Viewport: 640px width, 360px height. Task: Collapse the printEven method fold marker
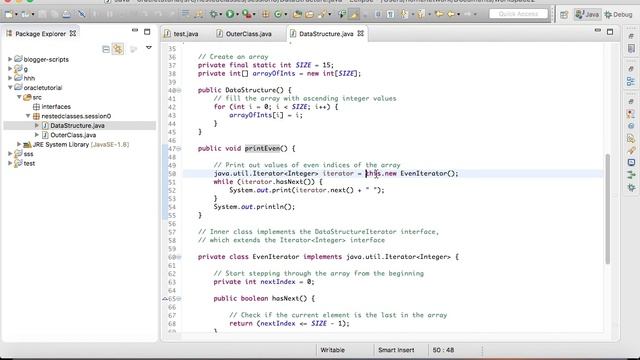click(179, 149)
